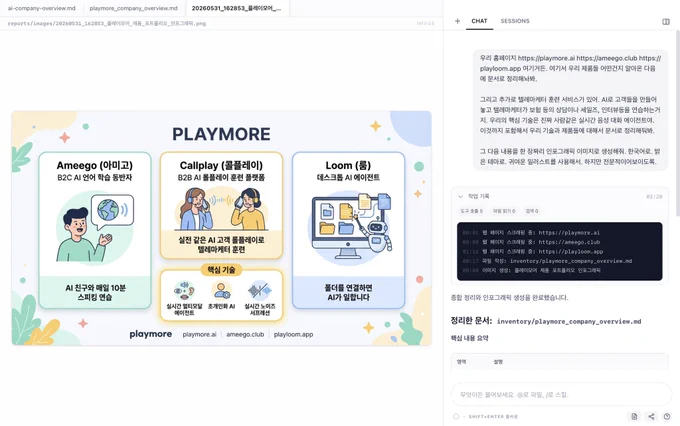This screenshot has width=680, height=426.
Task: Start a new chat with the plus icon
Action: (x=457, y=21)
